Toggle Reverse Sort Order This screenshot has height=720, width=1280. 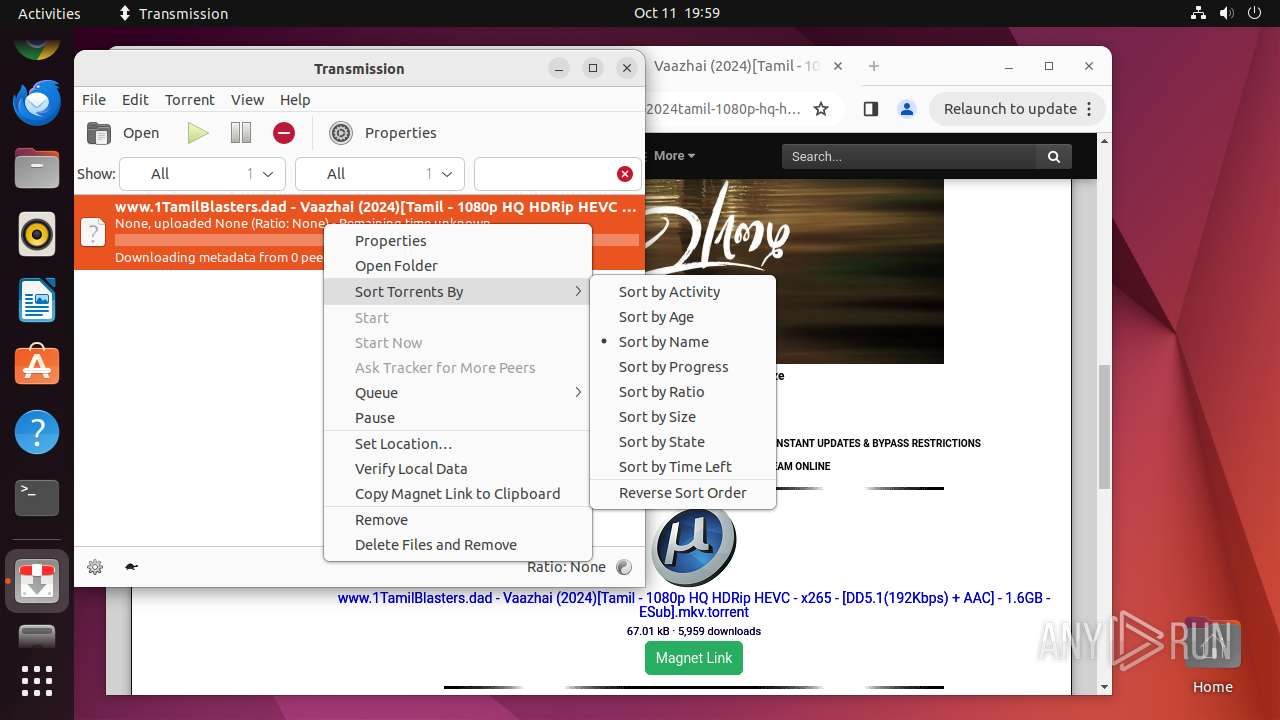(683, 493)
